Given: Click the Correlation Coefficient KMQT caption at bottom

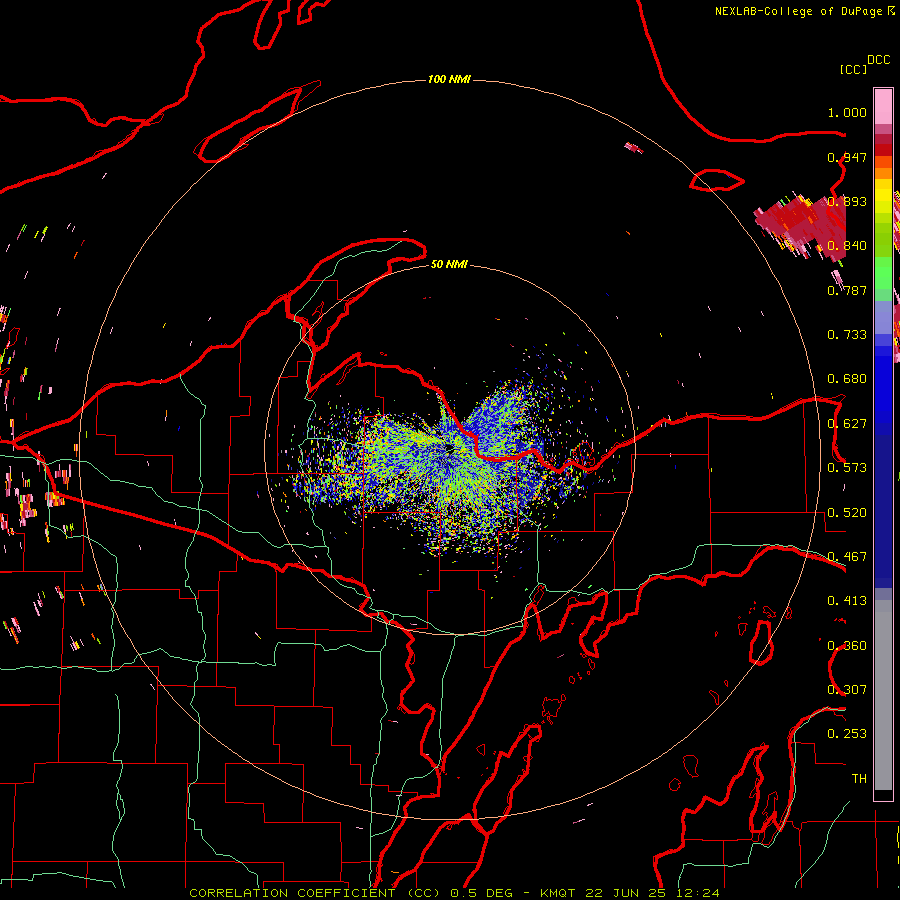Looking at the screenshot, I should pyautogui.click(x=454, y=893).
